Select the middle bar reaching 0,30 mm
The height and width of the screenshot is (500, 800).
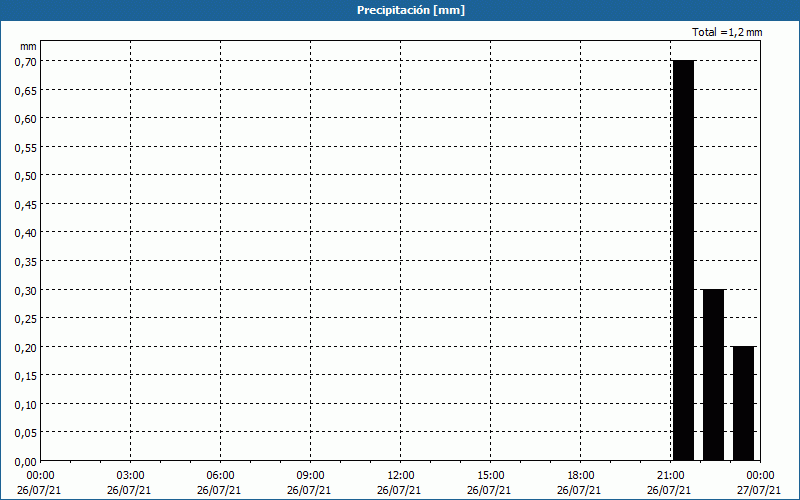[x=714, y=375]
